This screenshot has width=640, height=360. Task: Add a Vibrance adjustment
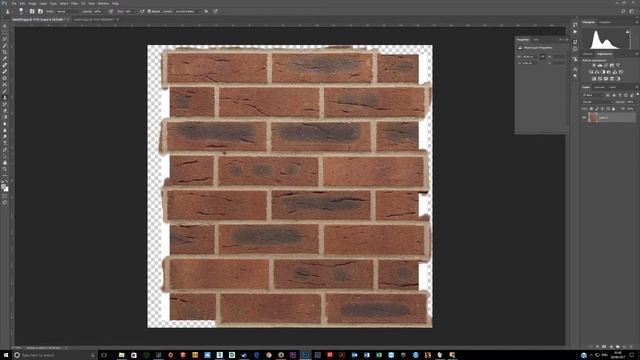pyautogui.click(x=618, y=65)
